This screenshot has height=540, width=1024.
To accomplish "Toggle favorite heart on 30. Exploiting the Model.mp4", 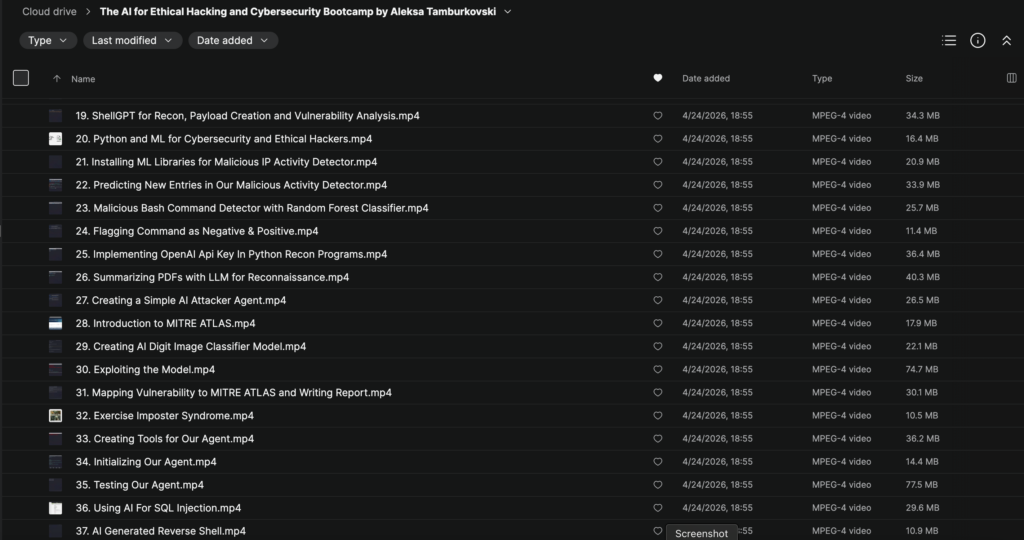I will [x=657, y=370].
